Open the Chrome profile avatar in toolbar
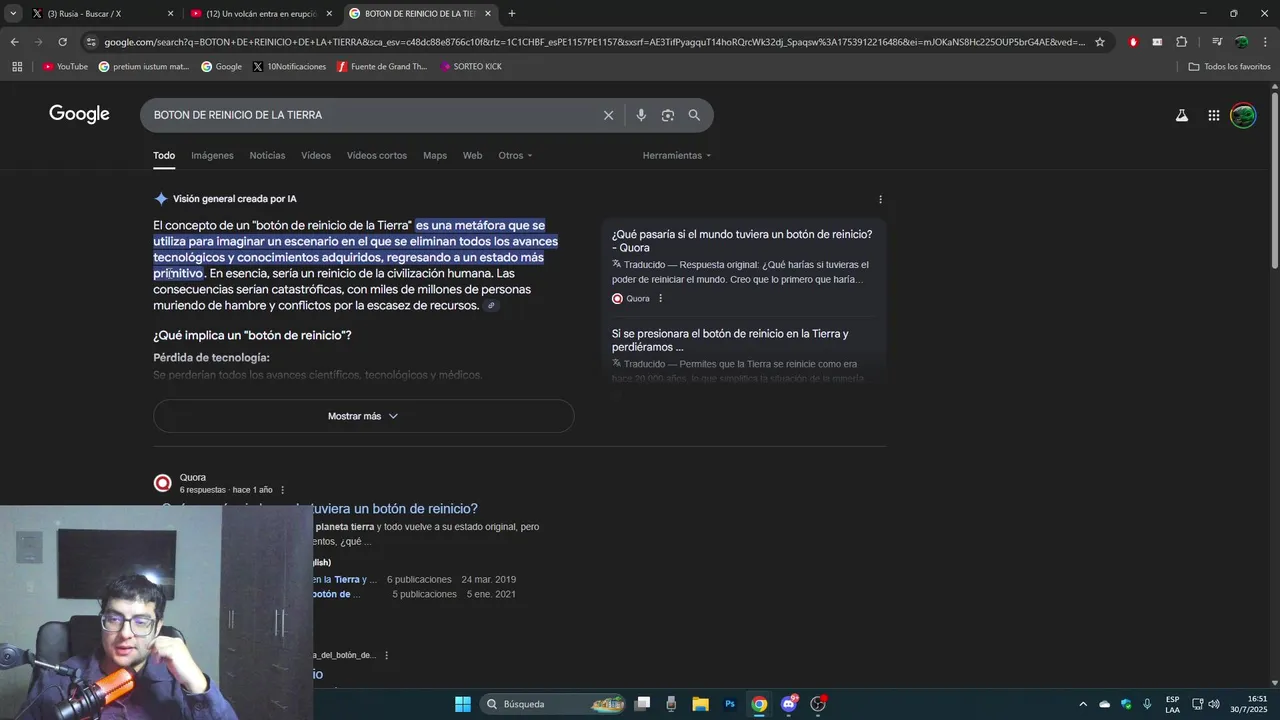The height and width of the screenshot is (720, 1280). tap(1241, 42)
